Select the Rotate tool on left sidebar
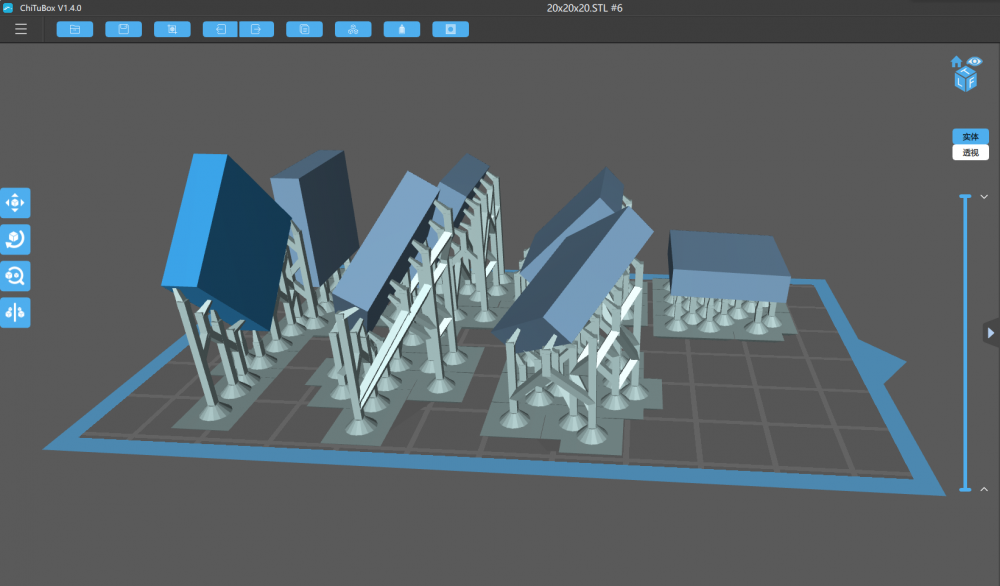The height and width of the screenshot is (586, 1000). pyautogui.click(x=15, y=239)
